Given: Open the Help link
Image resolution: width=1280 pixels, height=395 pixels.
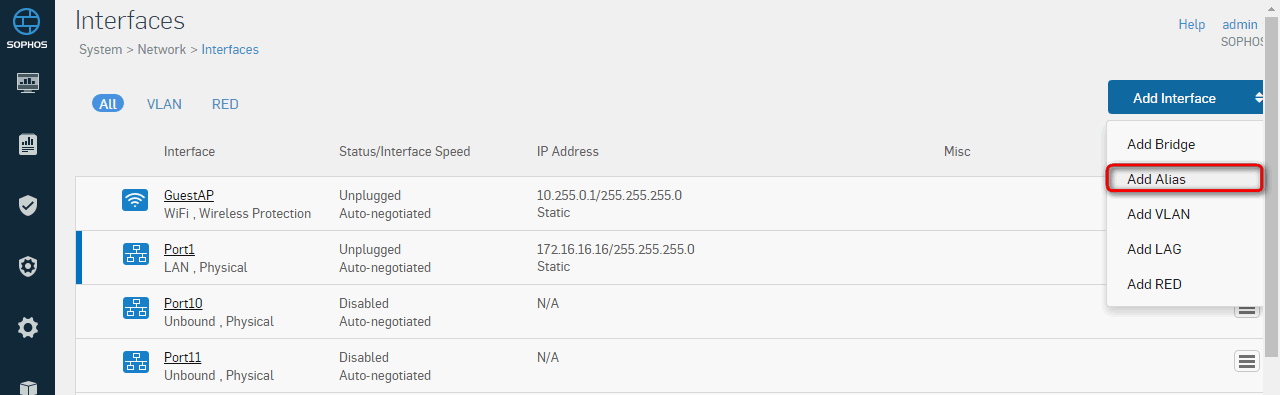Looking at the screenshot, I should (x=1192, y=24).
